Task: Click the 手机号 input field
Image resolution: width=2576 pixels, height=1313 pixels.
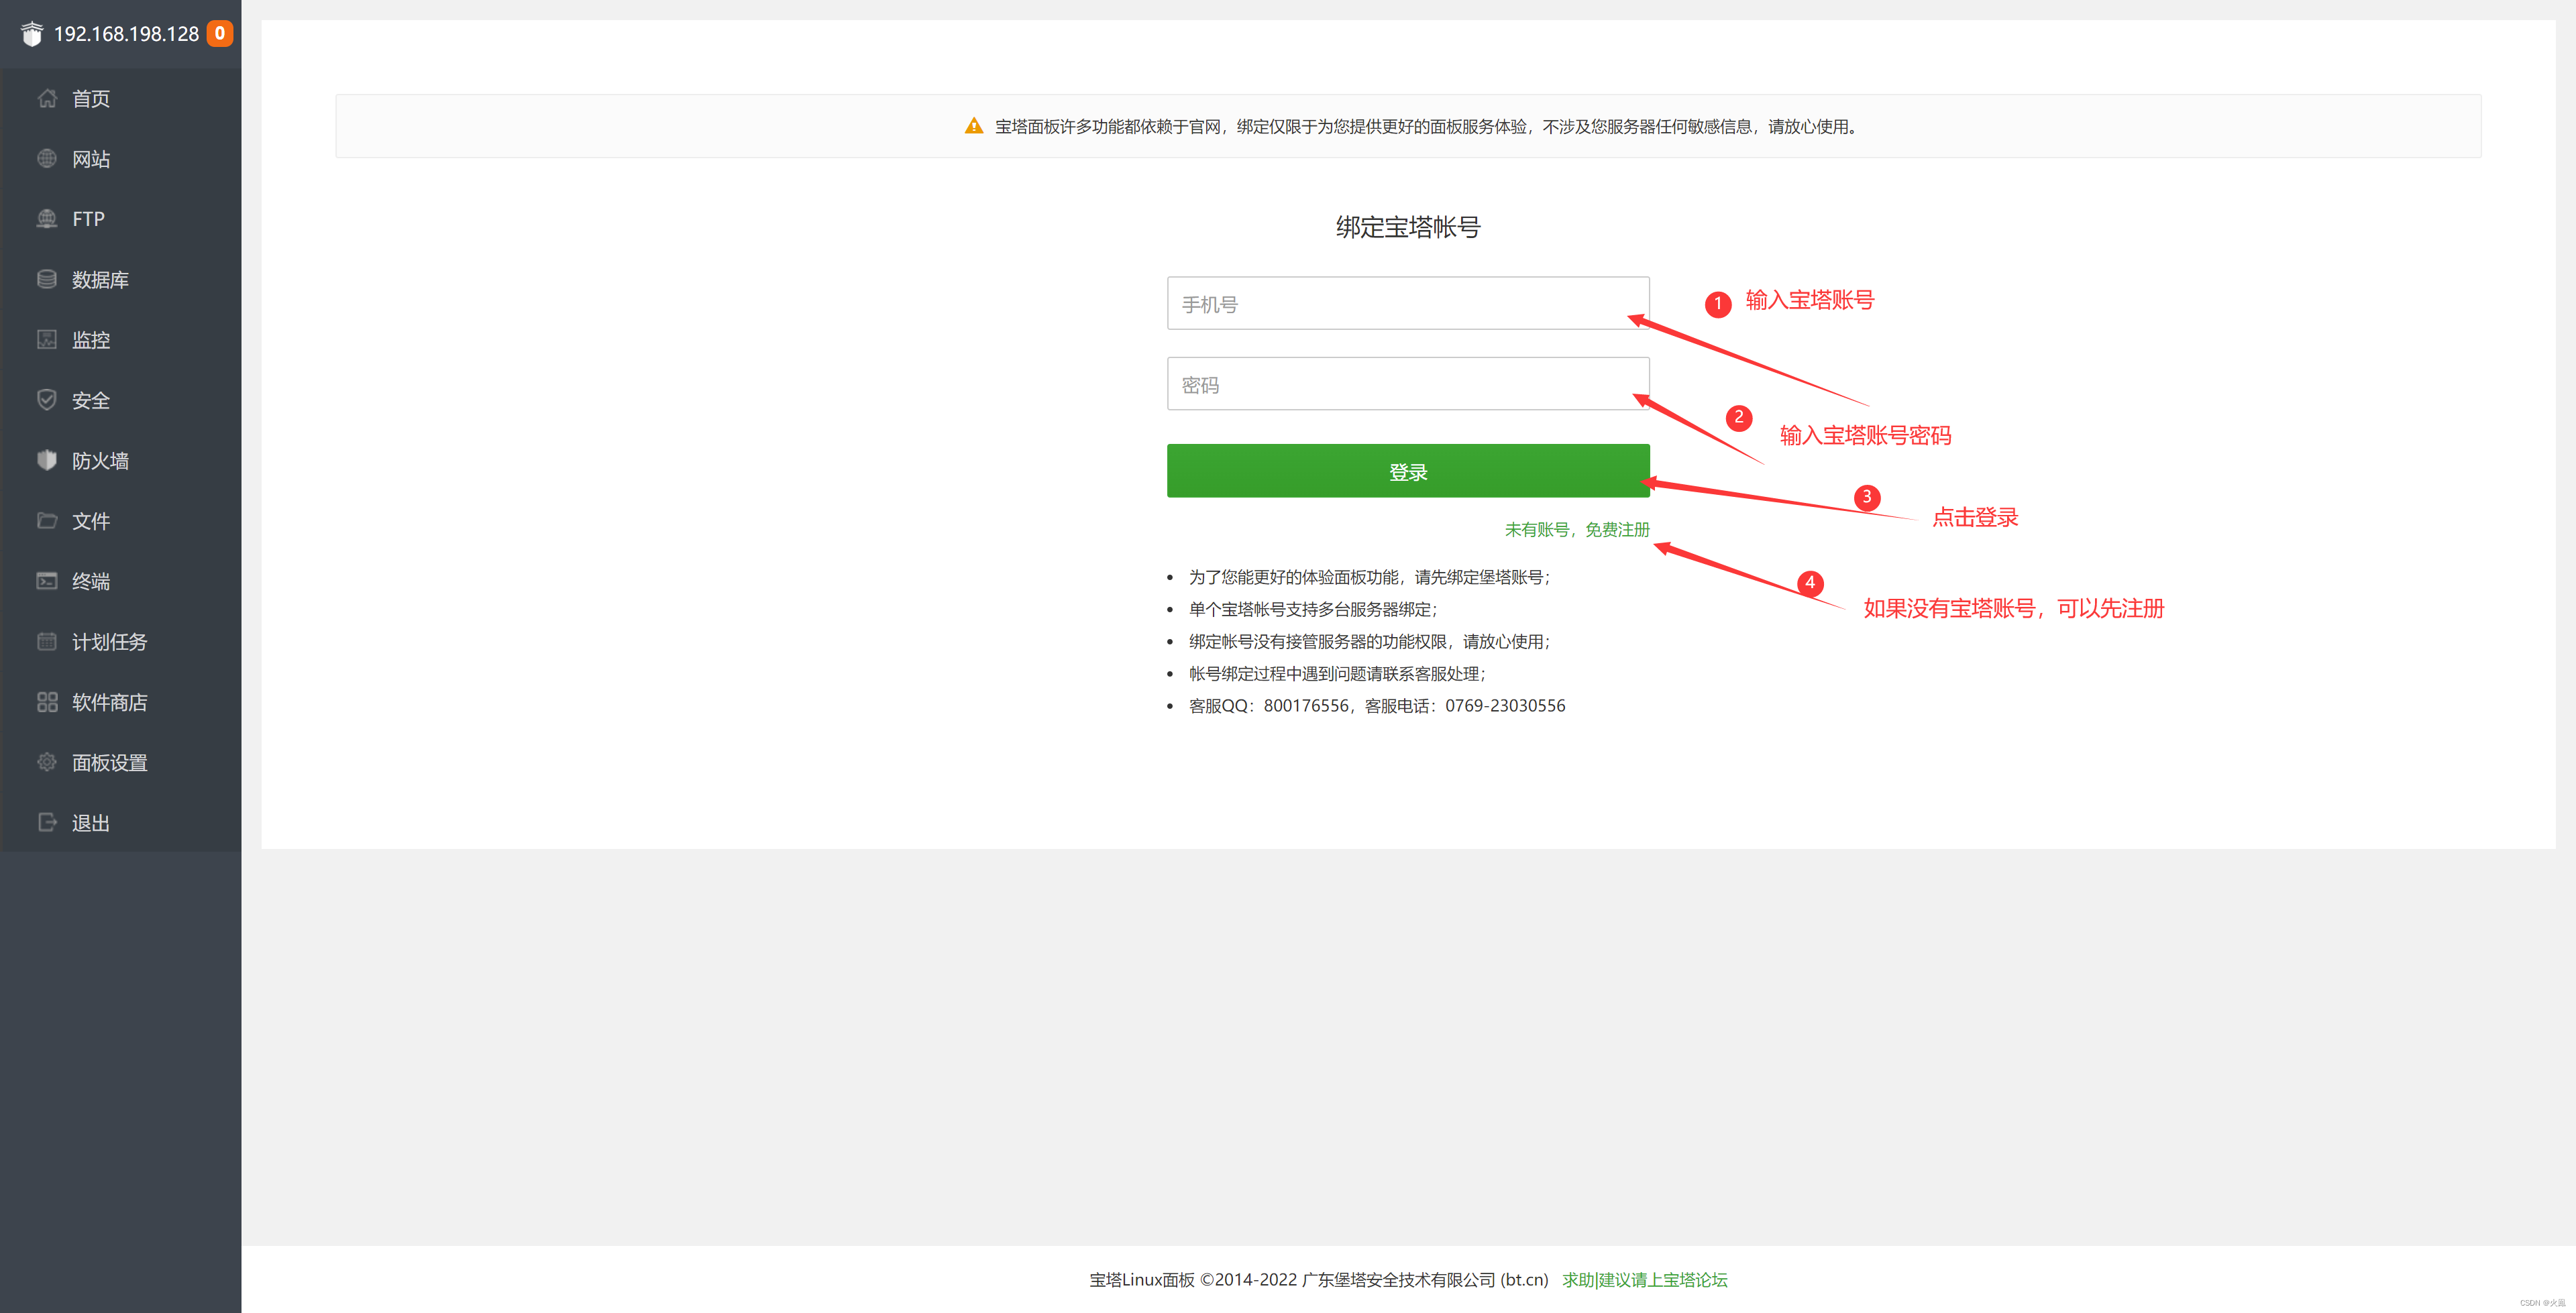Action: (x=1408, y=303)
